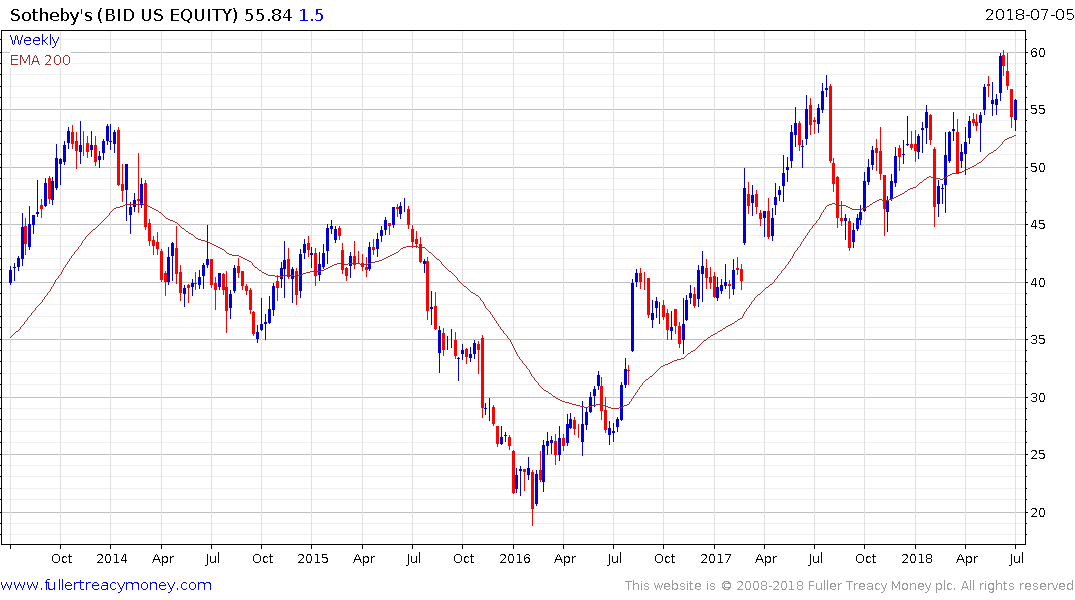The height and width of the screenshot is (600, 1075).
Task: Select the 40 price axis label
Action: coord(1037,283)
